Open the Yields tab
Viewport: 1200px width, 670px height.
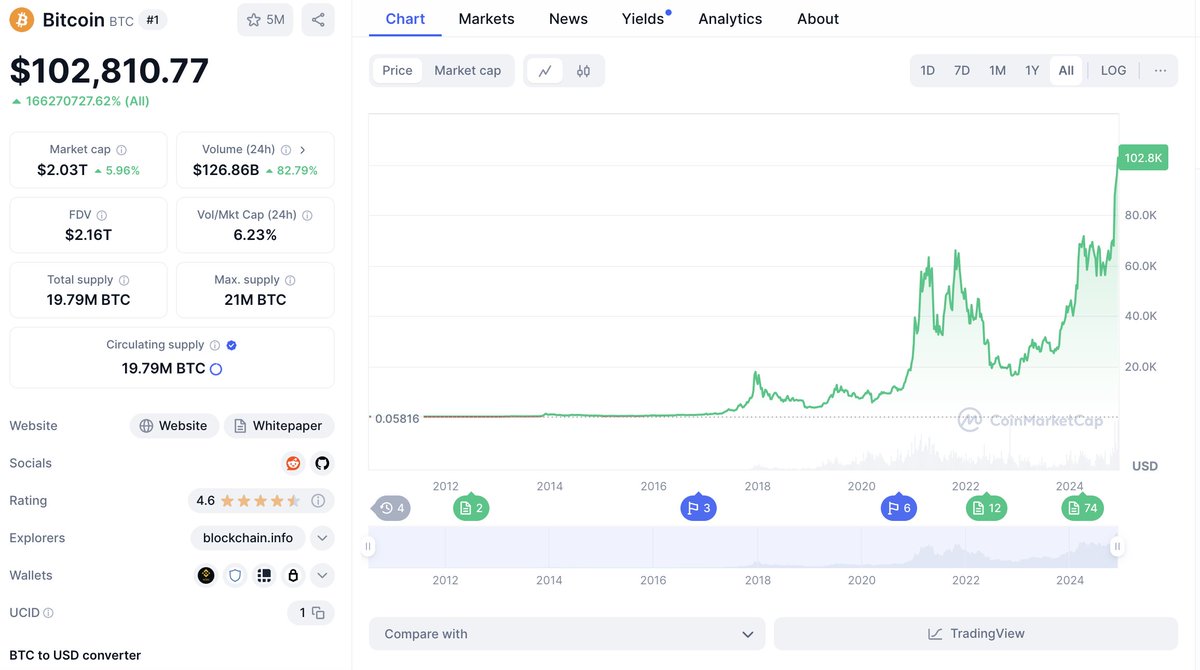pos(644,19)
